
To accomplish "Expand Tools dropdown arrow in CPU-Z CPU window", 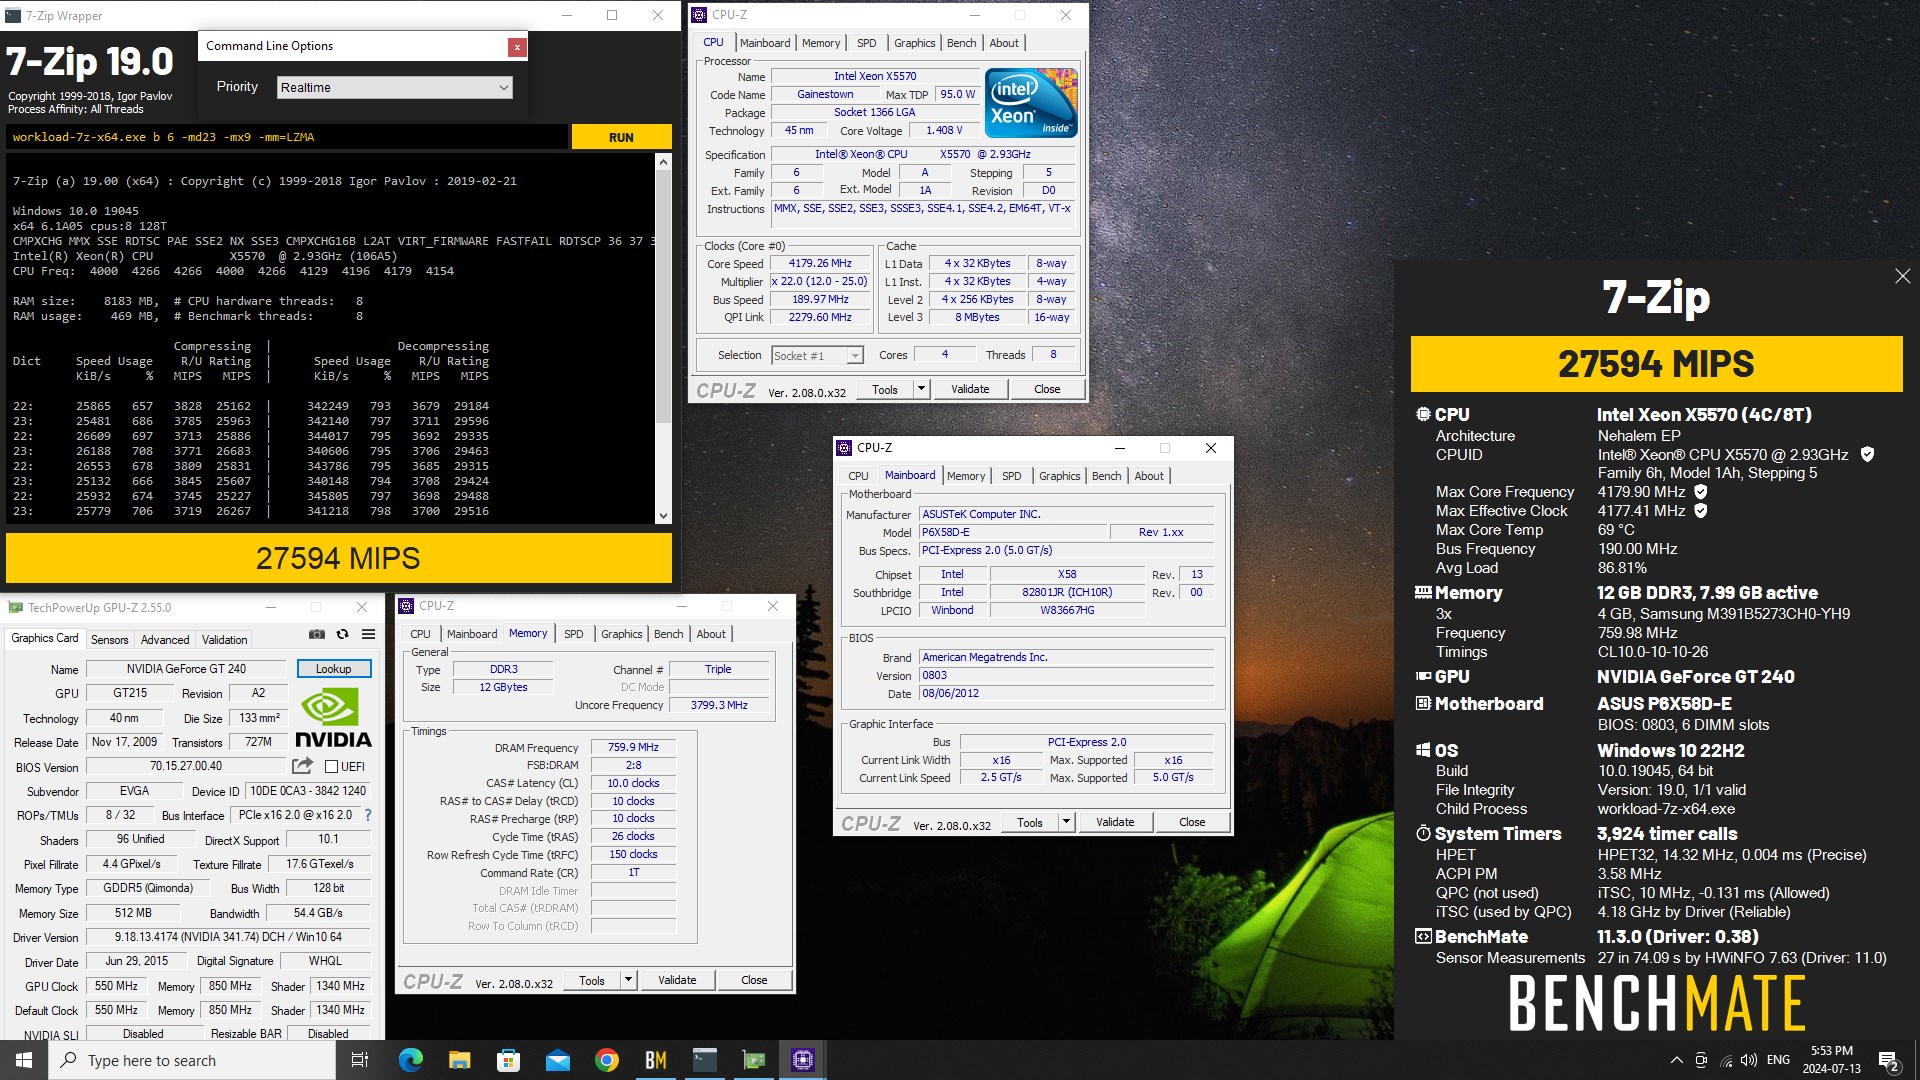I will [x=921, y=389].
